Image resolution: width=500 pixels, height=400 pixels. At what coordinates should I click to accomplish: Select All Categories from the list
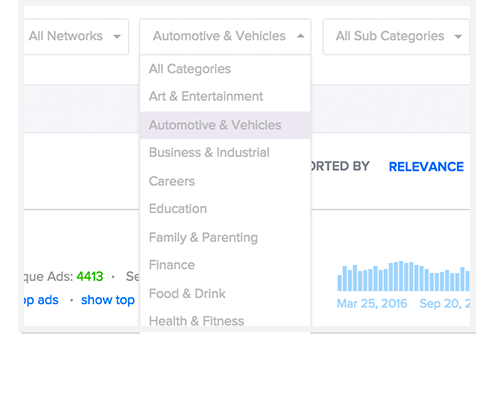tap(225, 69)
